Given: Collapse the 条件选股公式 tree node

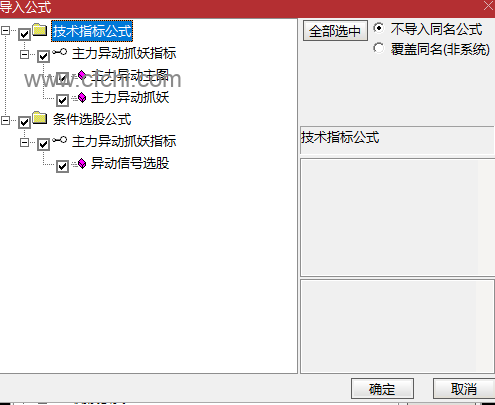Looking at the screenshot, I should (5, 120).
